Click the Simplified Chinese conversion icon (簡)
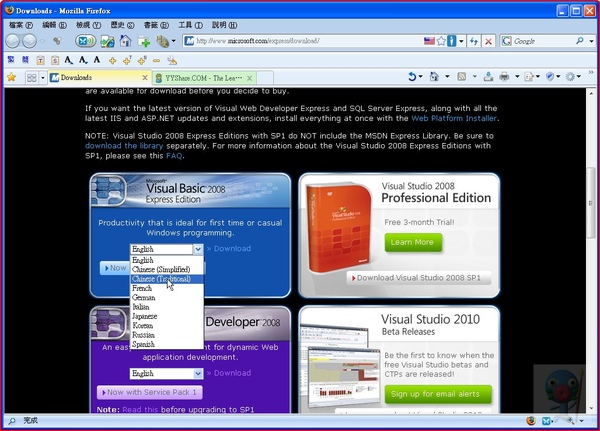The image size is (600, 431). tap(25, 60)
